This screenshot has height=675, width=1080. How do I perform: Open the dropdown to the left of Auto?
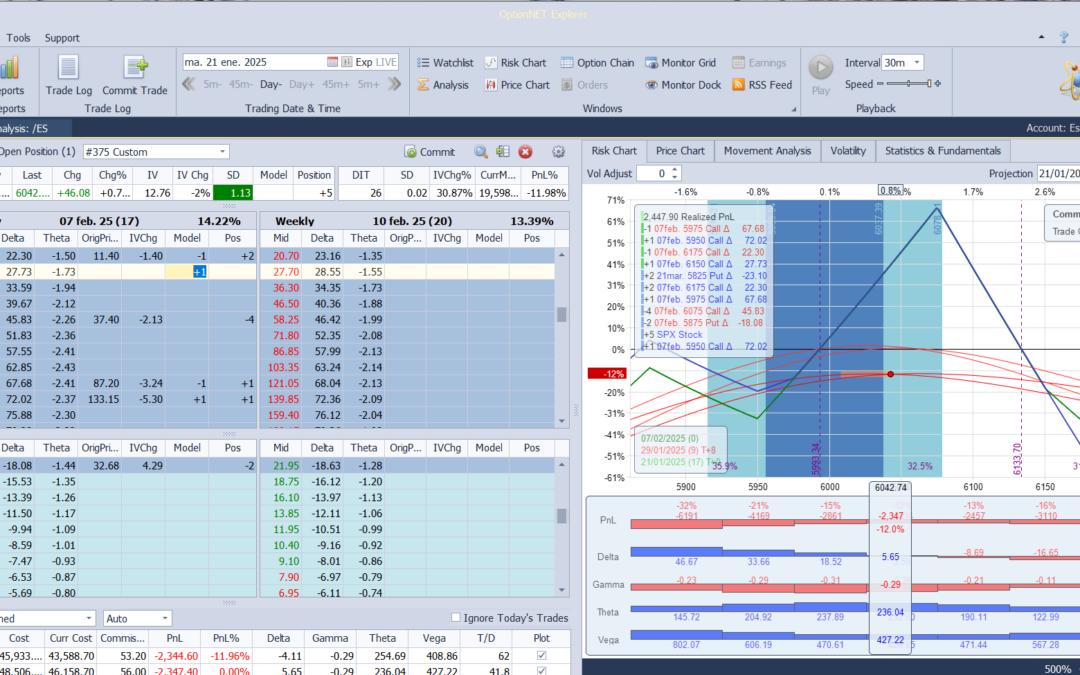point(88,619)
